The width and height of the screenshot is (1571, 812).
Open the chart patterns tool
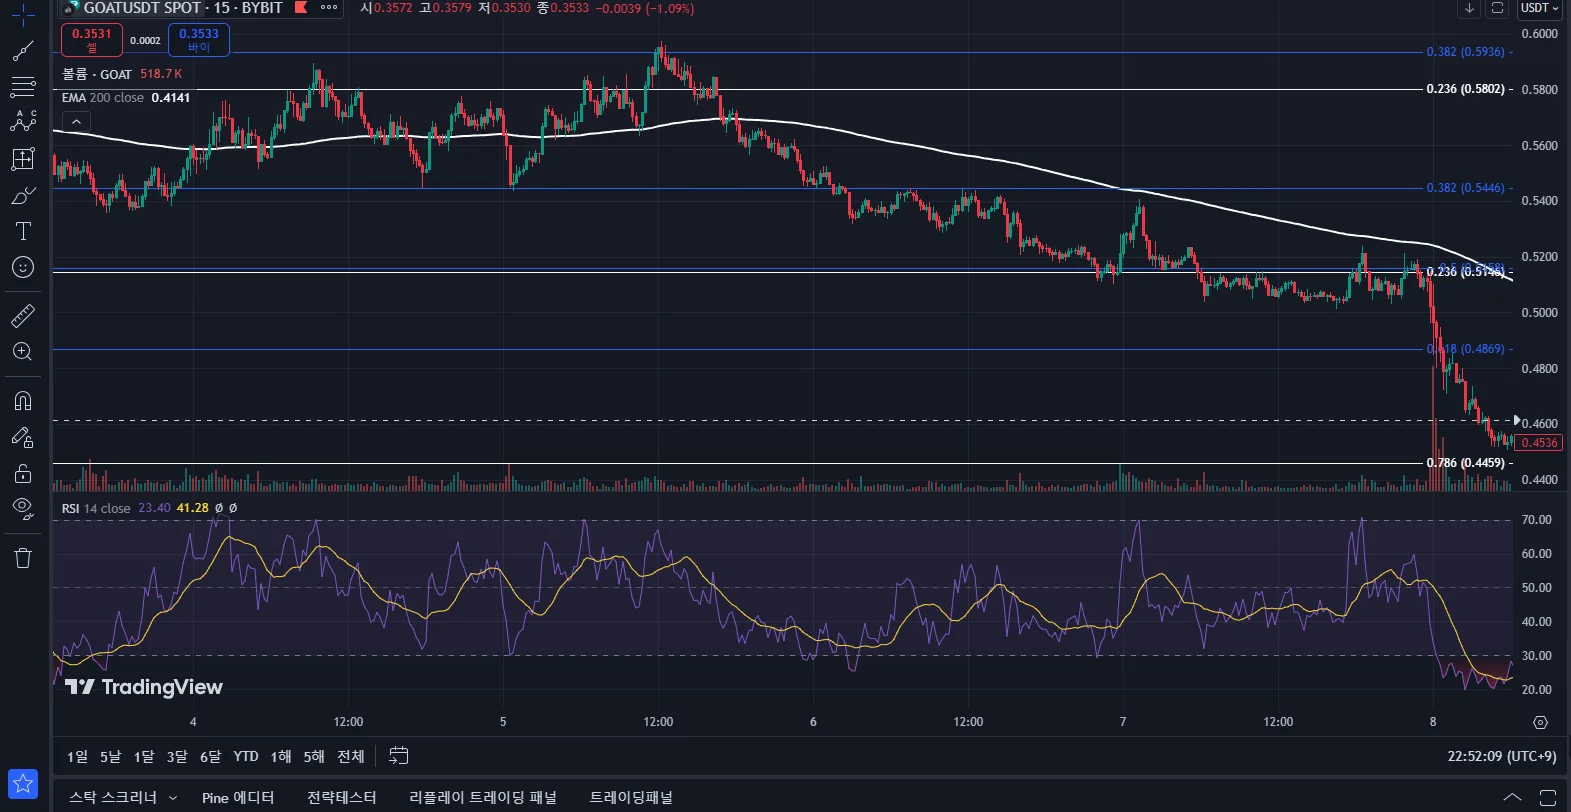23,122
